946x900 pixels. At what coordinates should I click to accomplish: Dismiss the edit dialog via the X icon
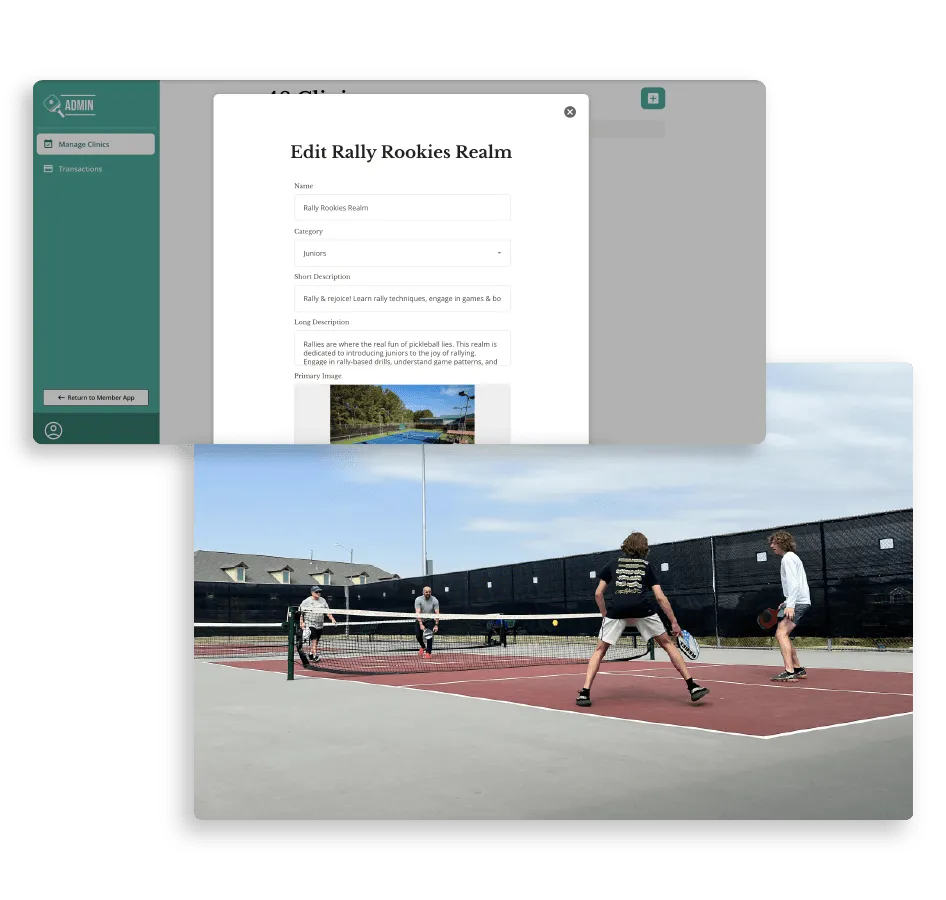coord(570,112)
